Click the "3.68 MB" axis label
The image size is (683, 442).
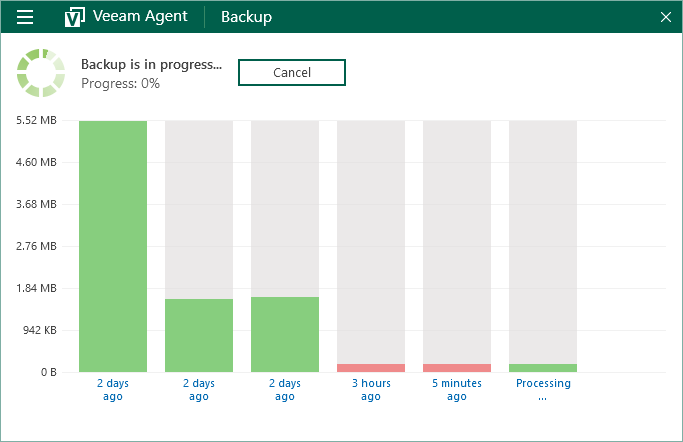37,204
